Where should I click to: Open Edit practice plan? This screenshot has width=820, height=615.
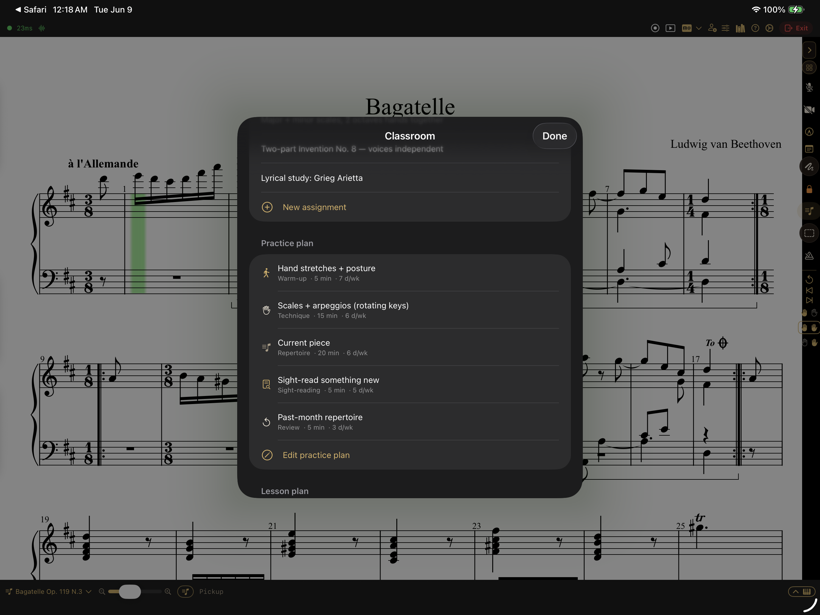pos(409,455)
